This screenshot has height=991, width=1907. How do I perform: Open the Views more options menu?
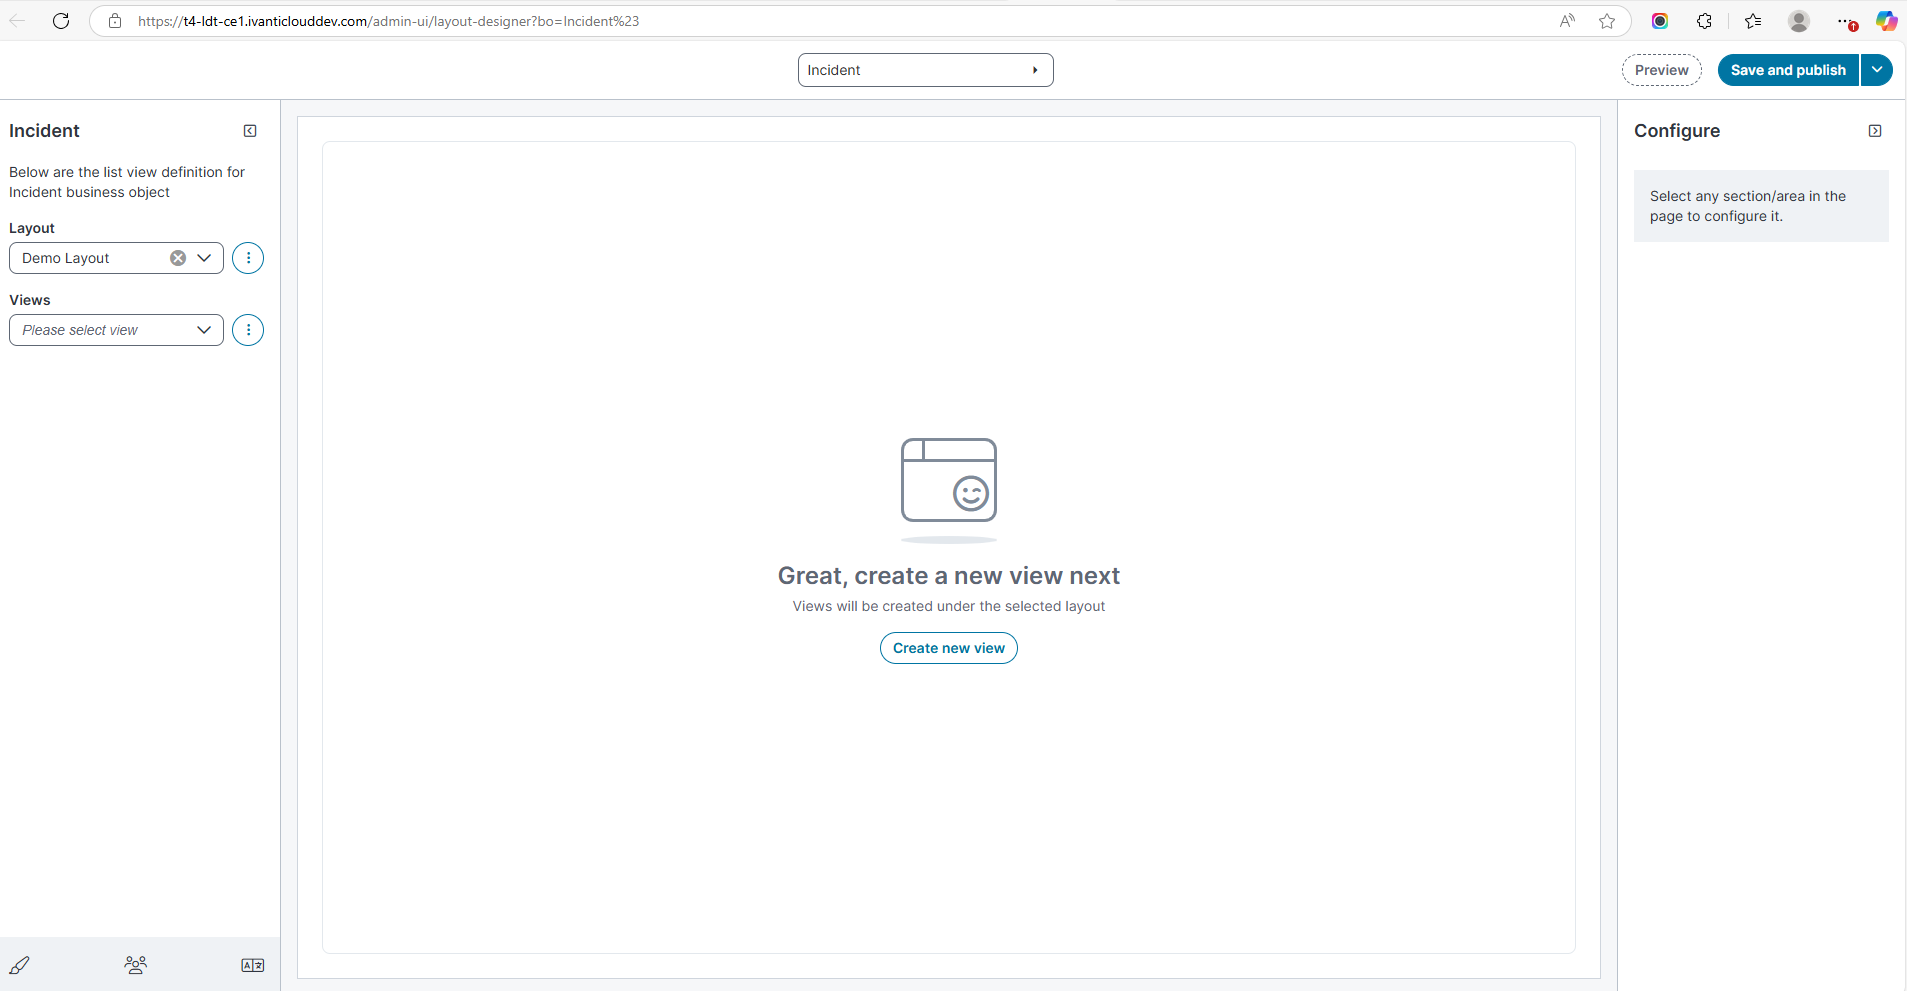(248, 330)
